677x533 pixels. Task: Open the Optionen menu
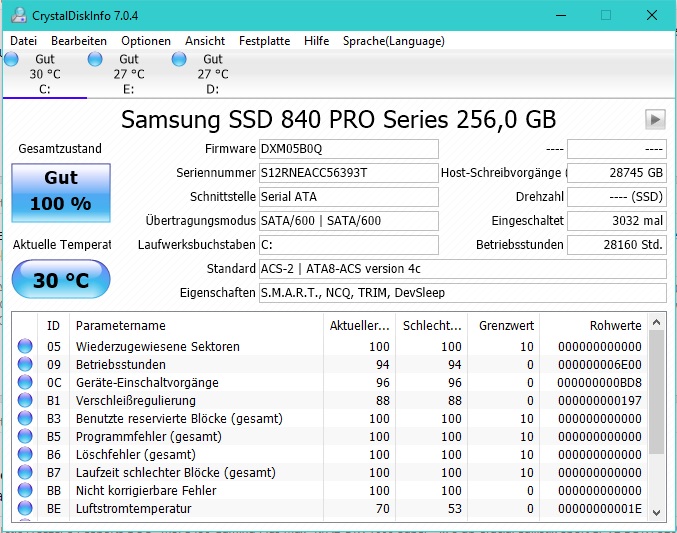coord(146,41)
